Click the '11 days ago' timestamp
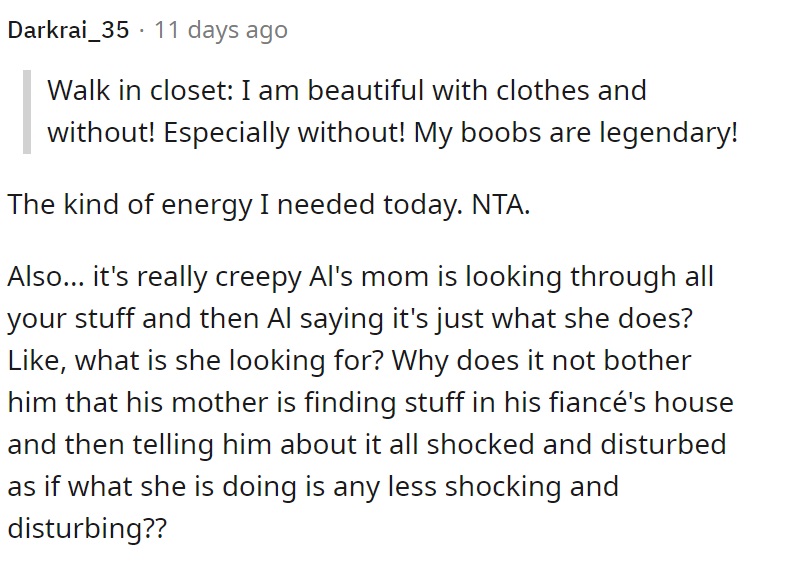Image resolution: width=812 pixels, height=563 pixels. click(221, 30)
